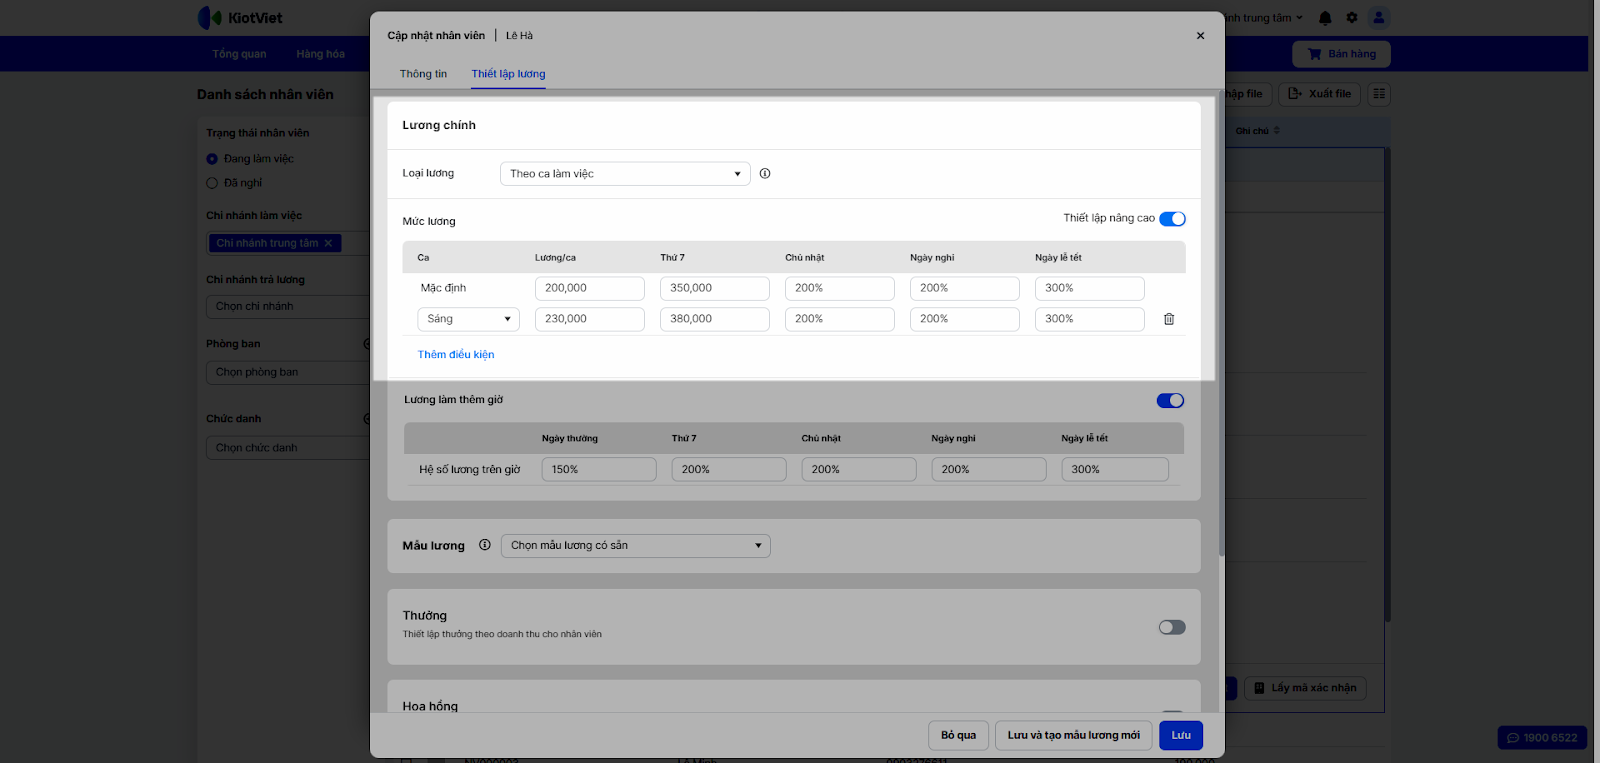Screen dimensions: 1600x763
Task: Enable the Thưởng toggle
Action: 1171,628
